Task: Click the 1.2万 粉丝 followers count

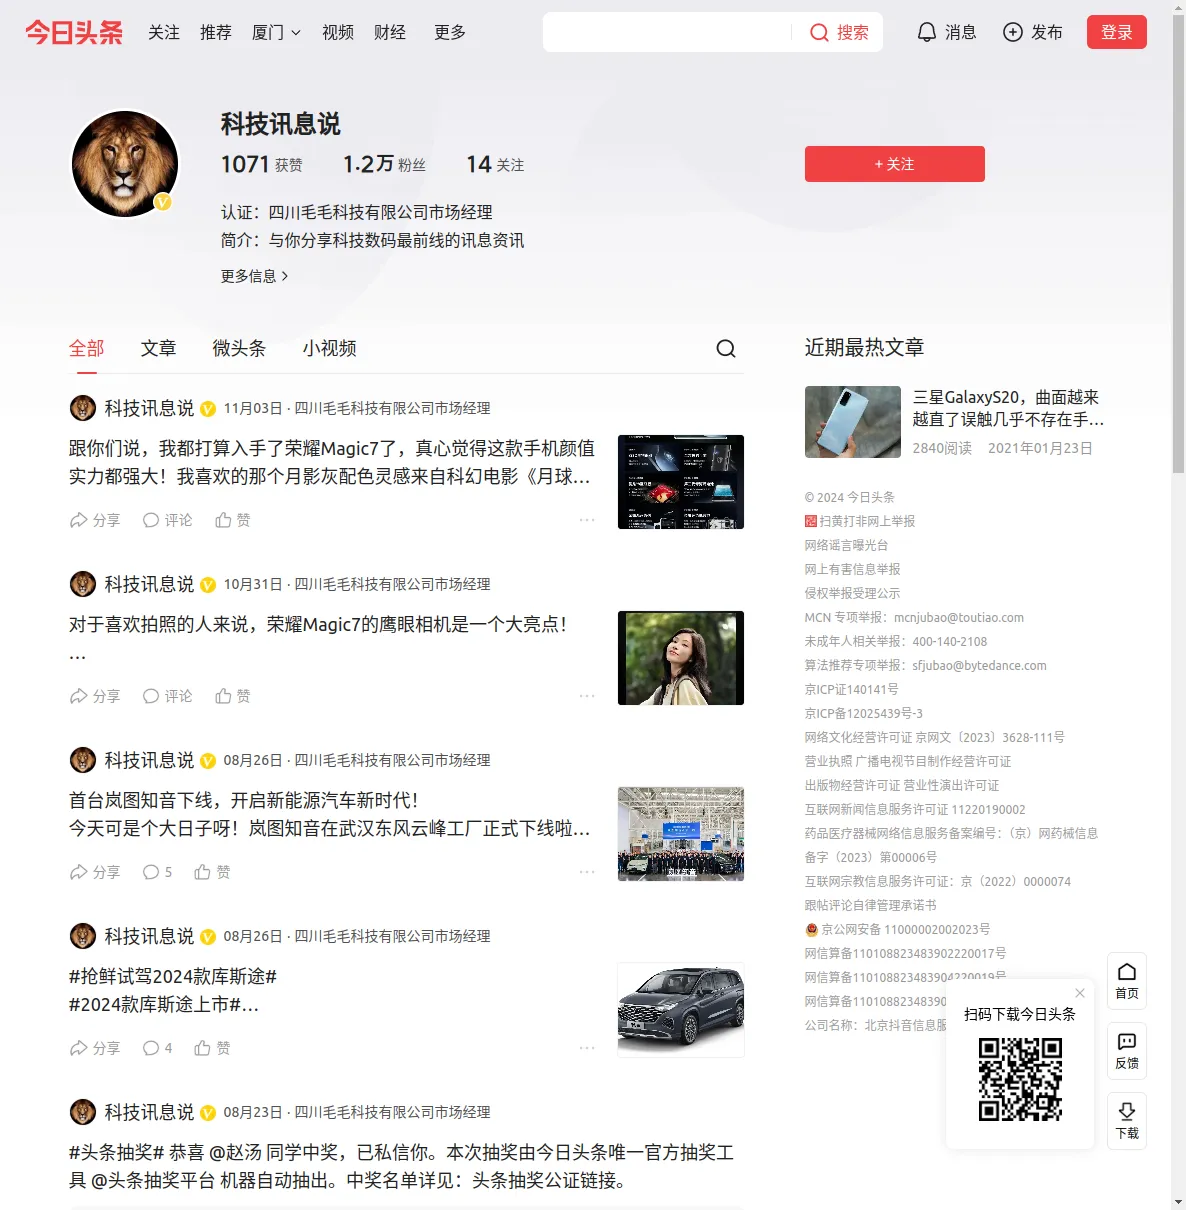Action: pos(384,164)
